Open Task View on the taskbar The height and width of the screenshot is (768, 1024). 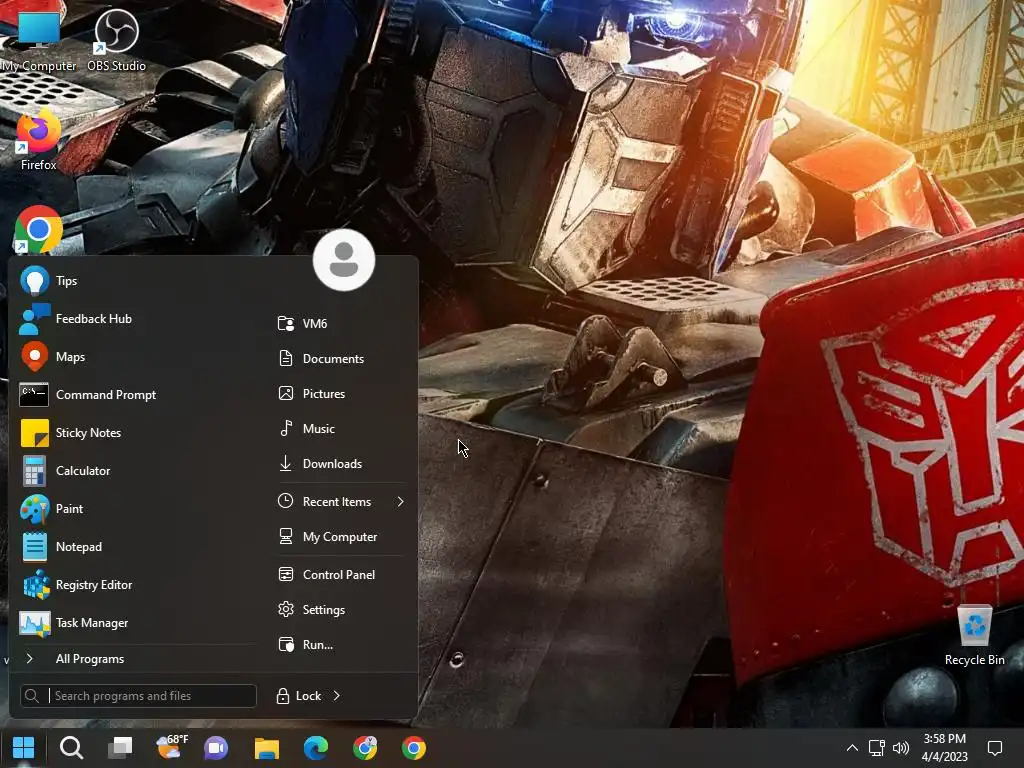click(x=120, y=748)
